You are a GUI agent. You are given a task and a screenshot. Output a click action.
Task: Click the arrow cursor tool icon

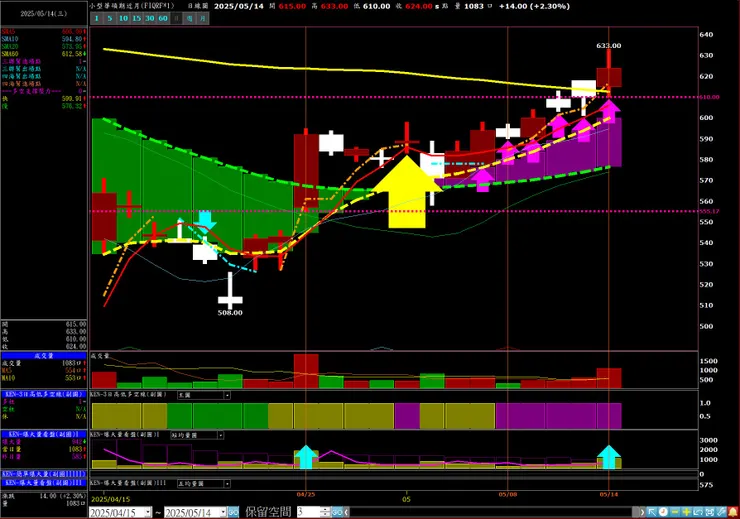[x=652, y=512]
